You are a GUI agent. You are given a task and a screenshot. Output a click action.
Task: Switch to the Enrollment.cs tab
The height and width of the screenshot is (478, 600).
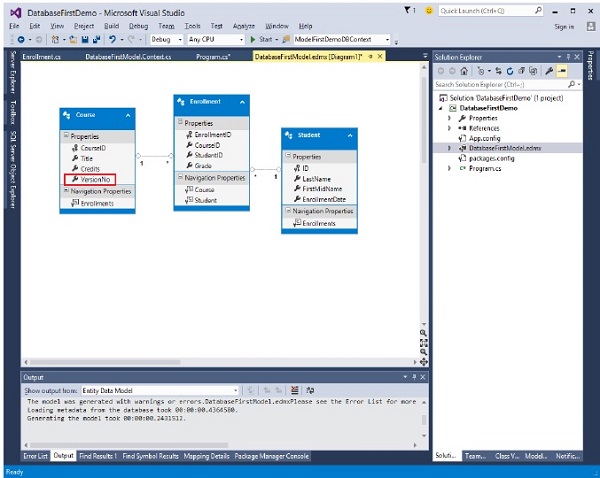pos(41,57)
